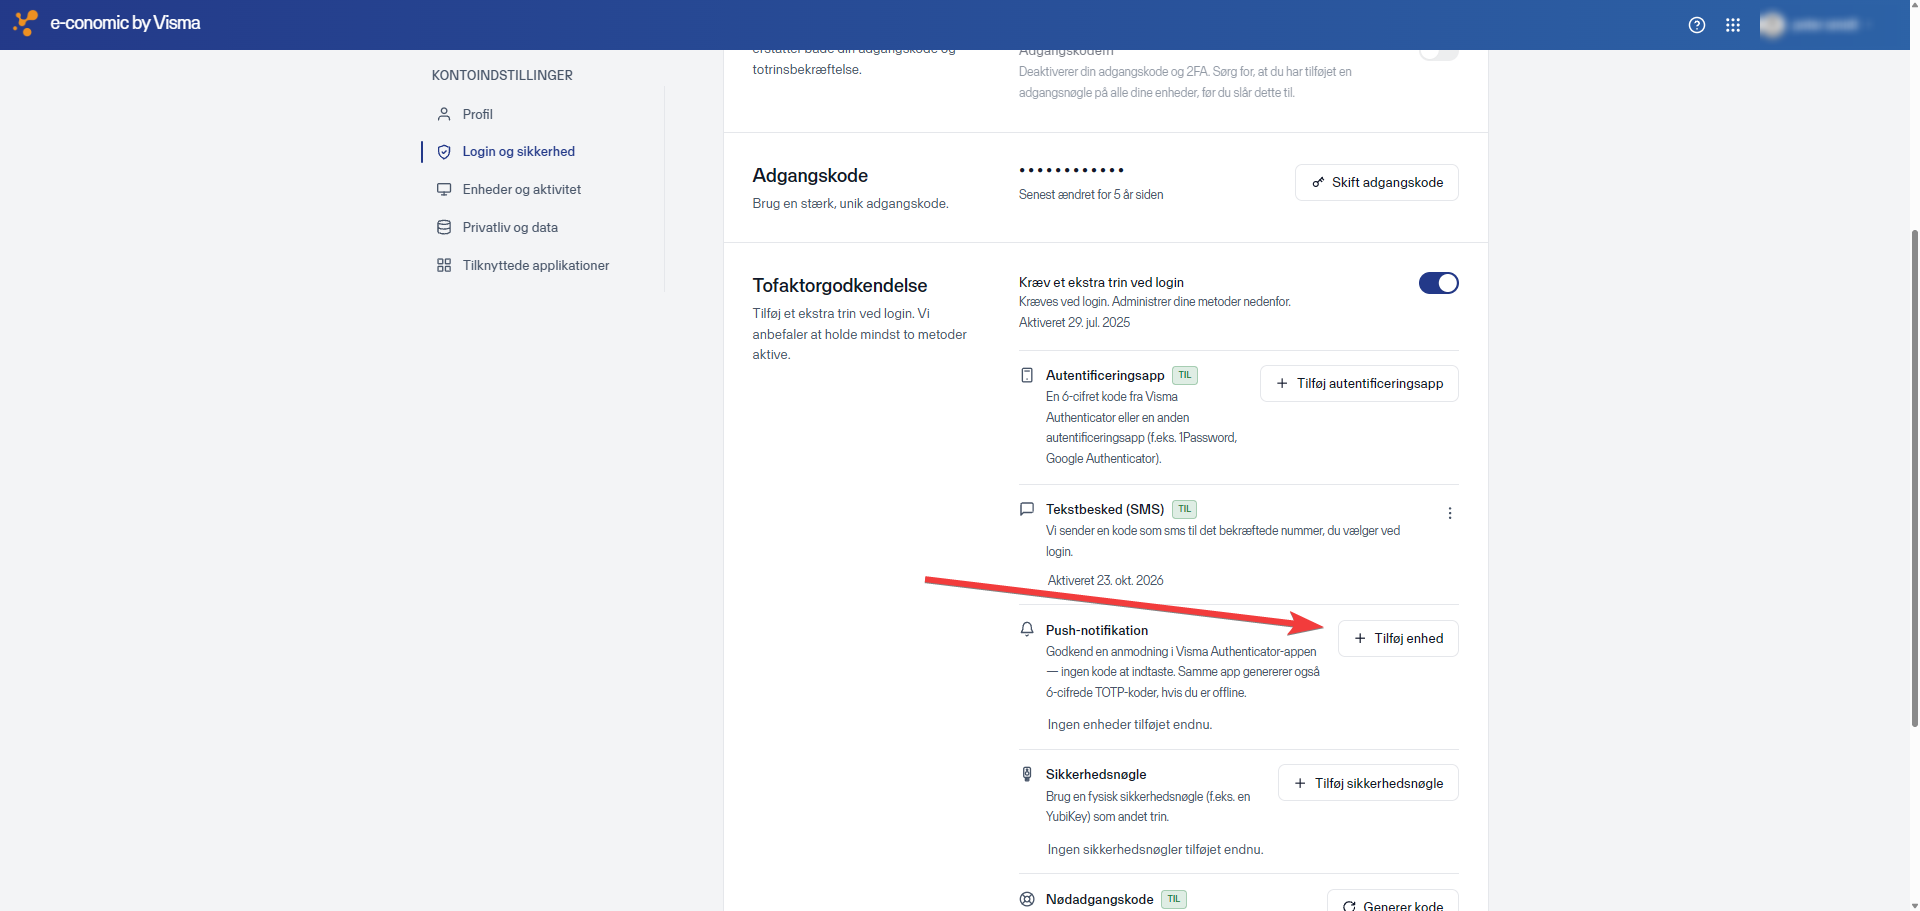The width and height of the screenshot is (1920, 911).
Task: Click 'Ingen enheder tilføjet endnu.' text
Action: tap(1130, 725)
